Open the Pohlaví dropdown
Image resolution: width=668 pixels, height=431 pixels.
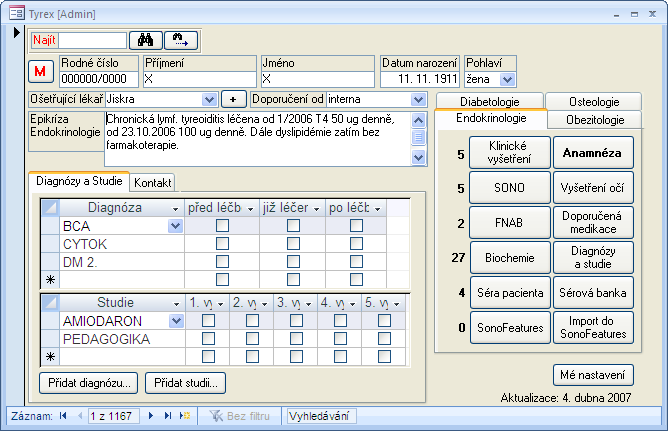[507, 79]
